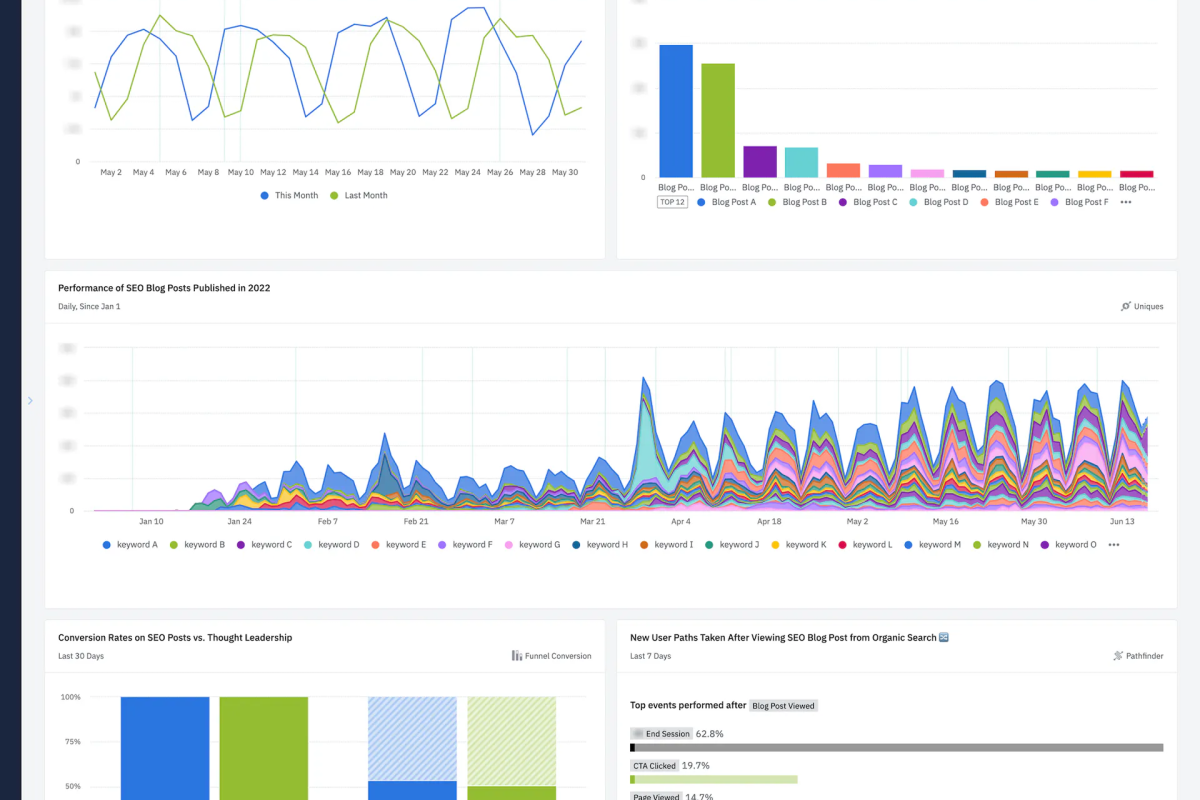1200x800 pixels.
Task: Open 'Conversion Rates on SEO Posts vs. Thought Leadership' title
Action: click(175, 637)
